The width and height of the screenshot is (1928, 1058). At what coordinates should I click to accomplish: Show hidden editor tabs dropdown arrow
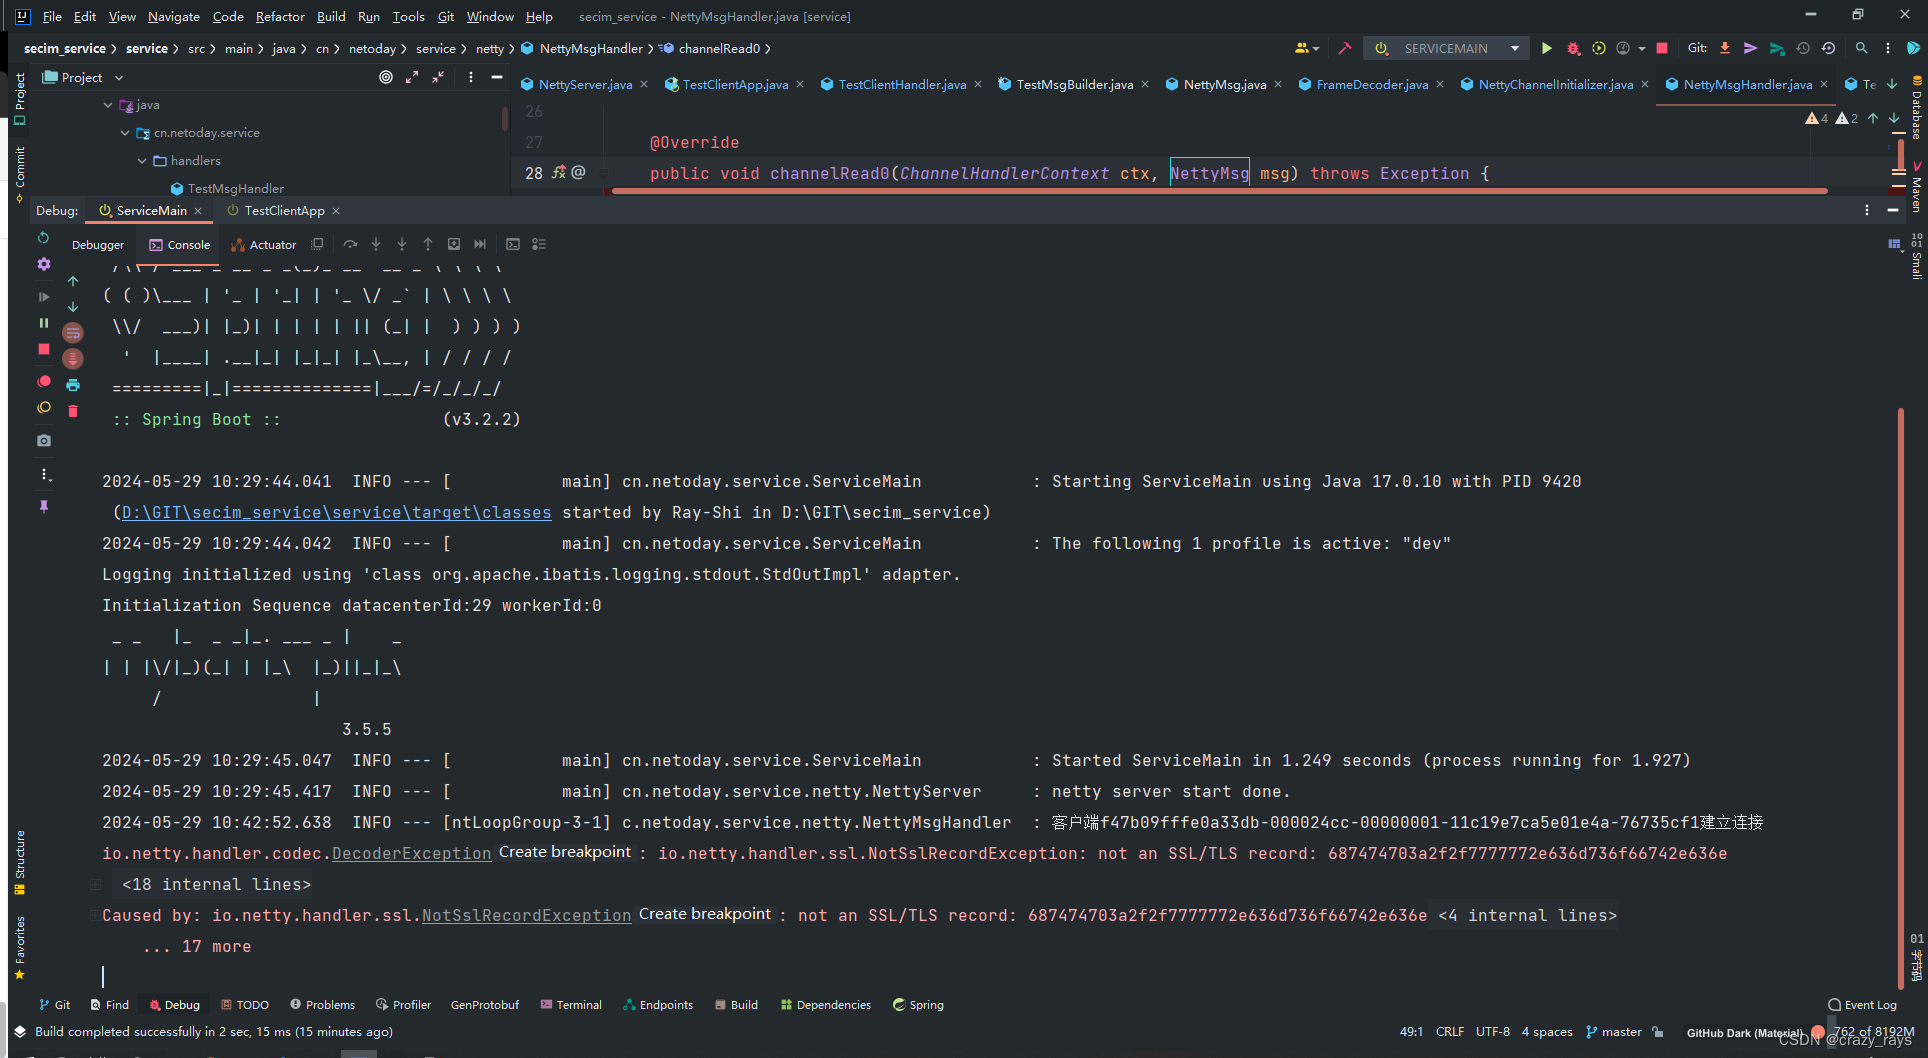coord(1892,85)
